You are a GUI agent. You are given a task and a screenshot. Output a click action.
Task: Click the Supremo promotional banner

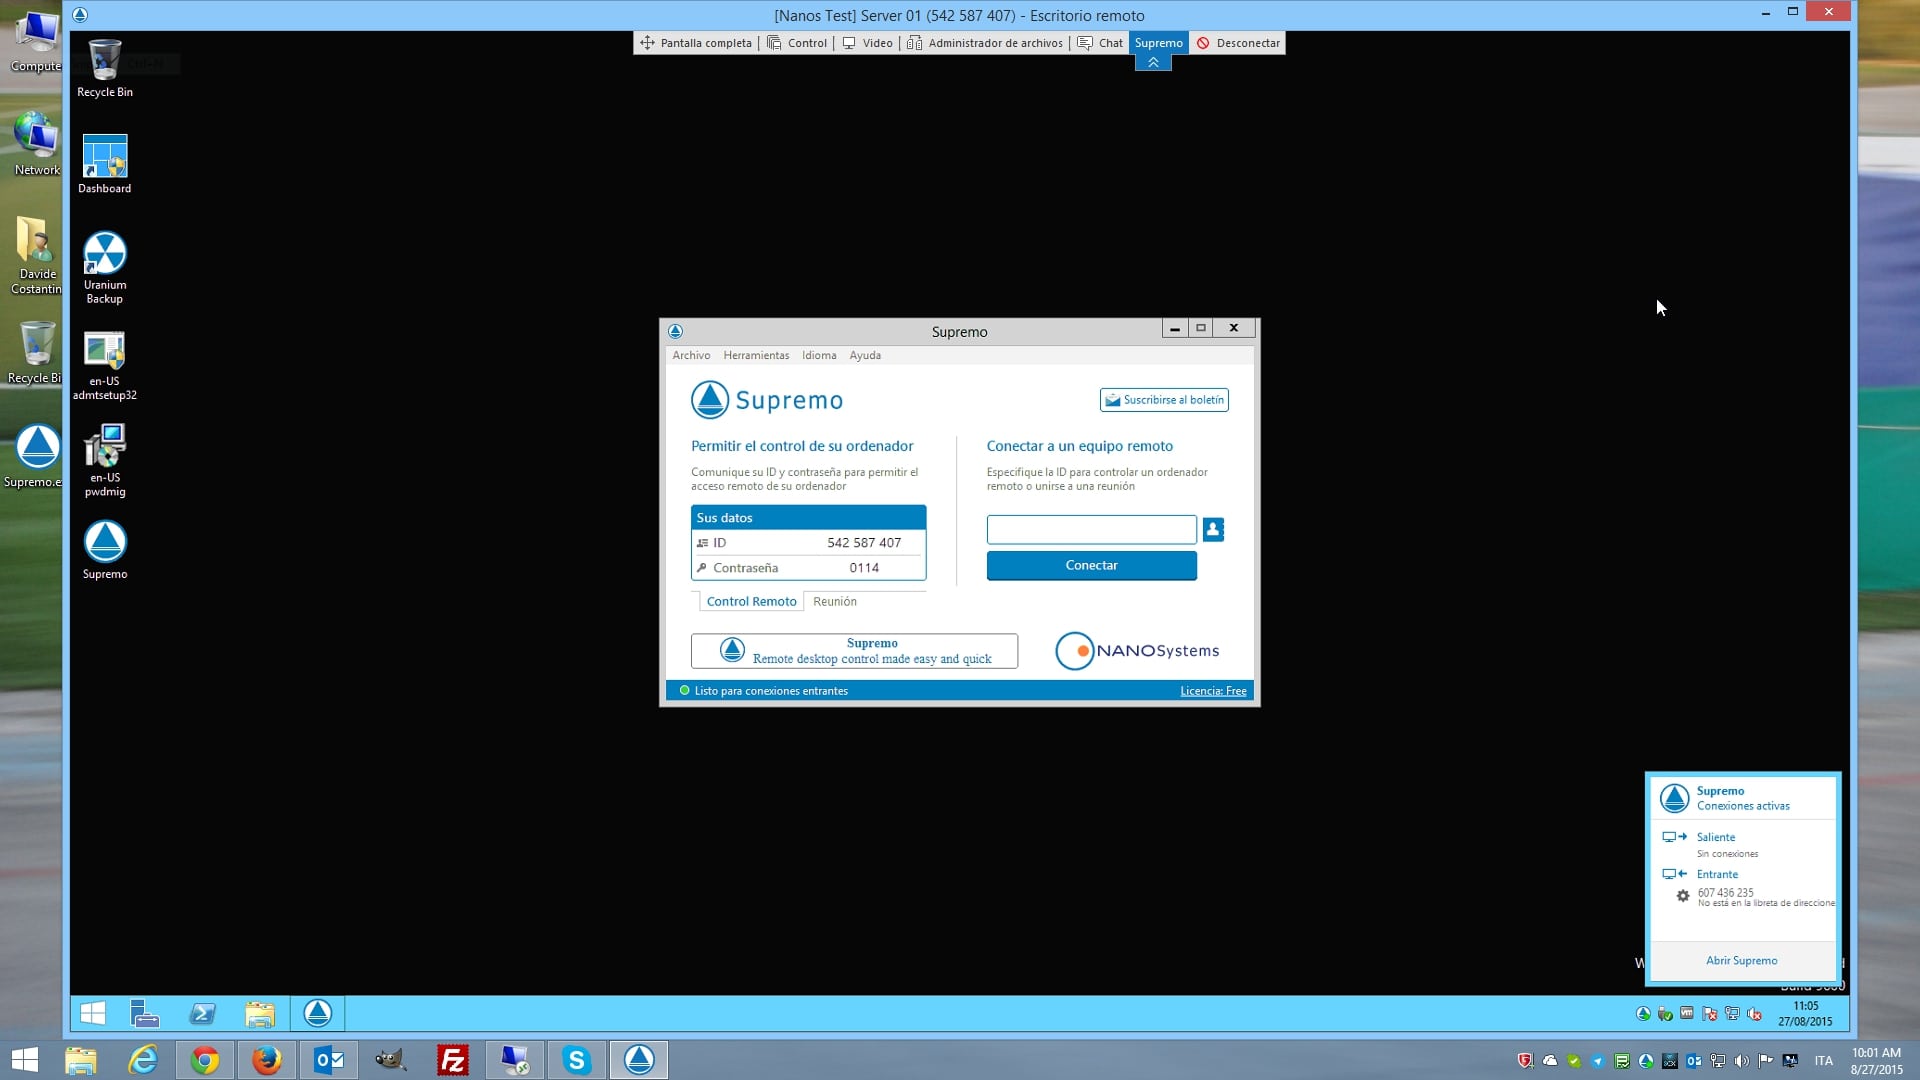[x=854, y=651]
